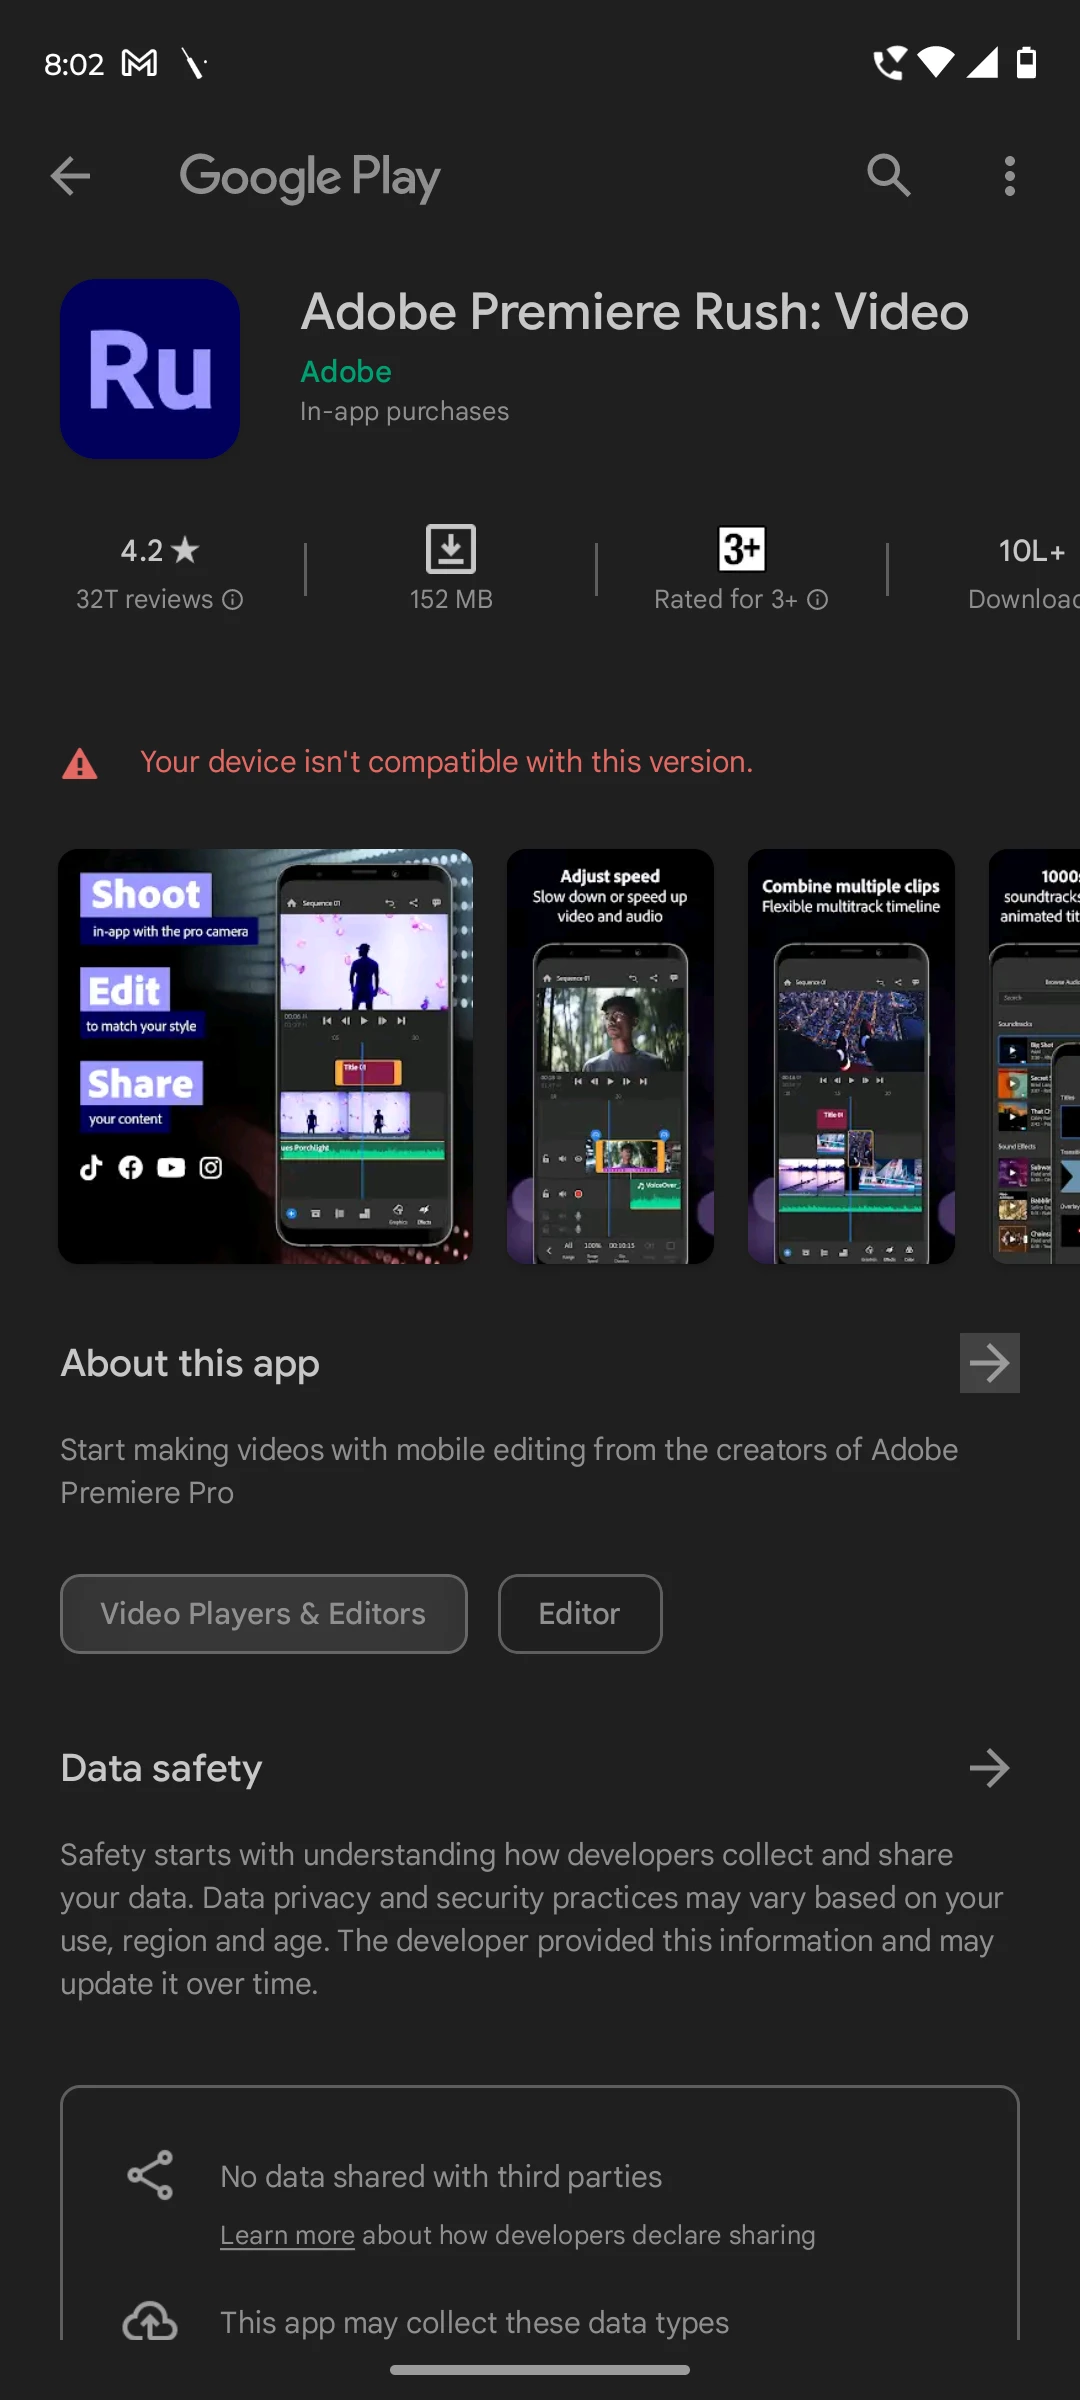The height and width of the screenshot is (2400, 1080).
Task: Tap the Wi-Fi status bar icon
Action: click(x=936, y=63)
